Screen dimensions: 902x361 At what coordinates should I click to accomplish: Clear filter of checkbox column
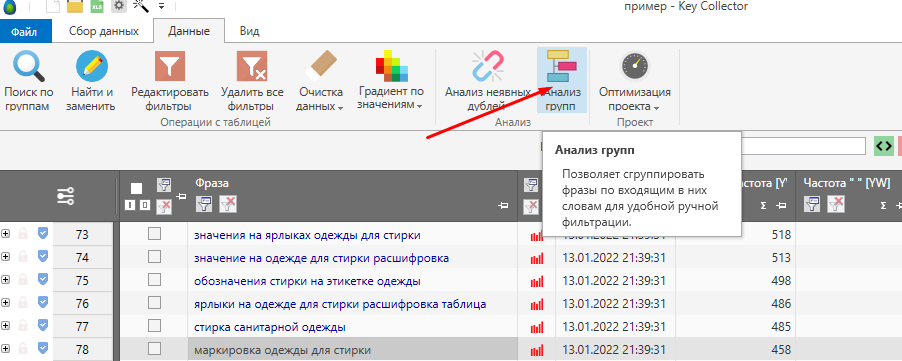point(164,207)
